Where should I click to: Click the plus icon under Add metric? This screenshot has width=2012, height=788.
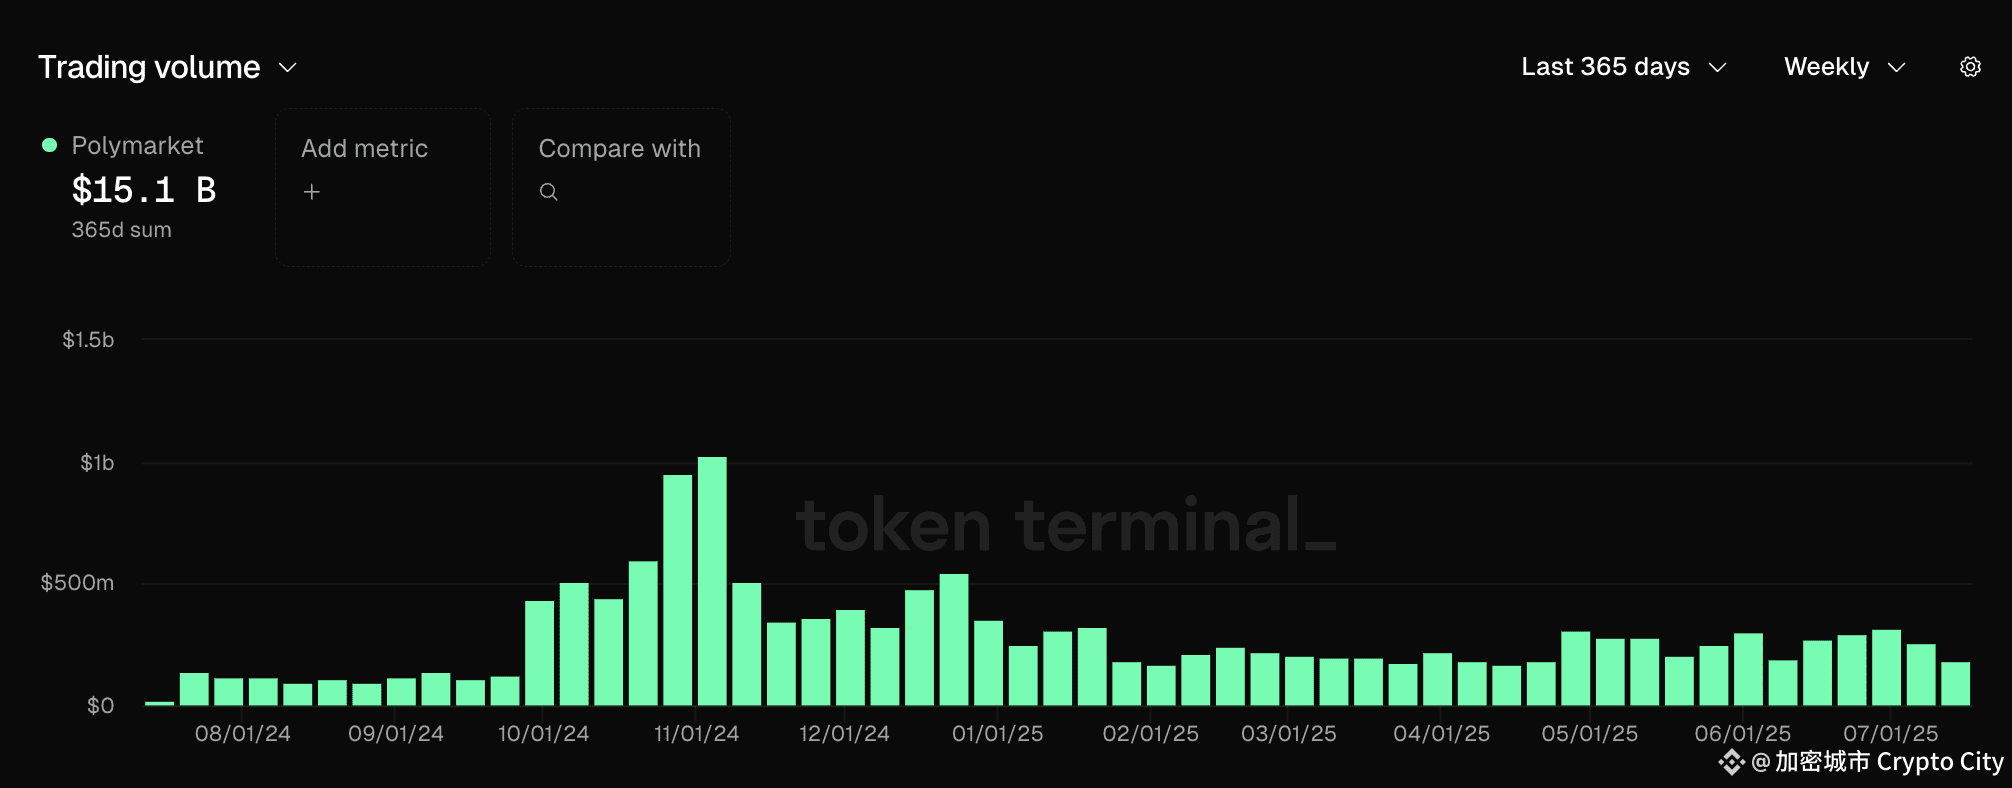click(312, 192)
